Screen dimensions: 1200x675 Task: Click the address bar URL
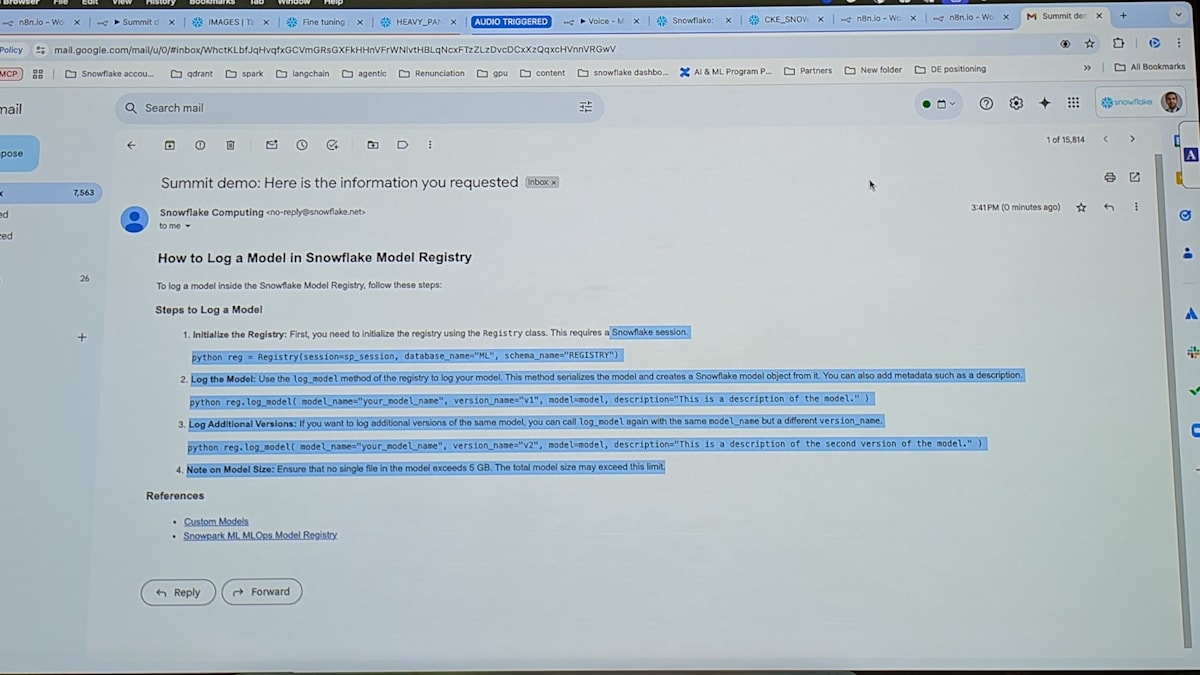click(335, 49)
